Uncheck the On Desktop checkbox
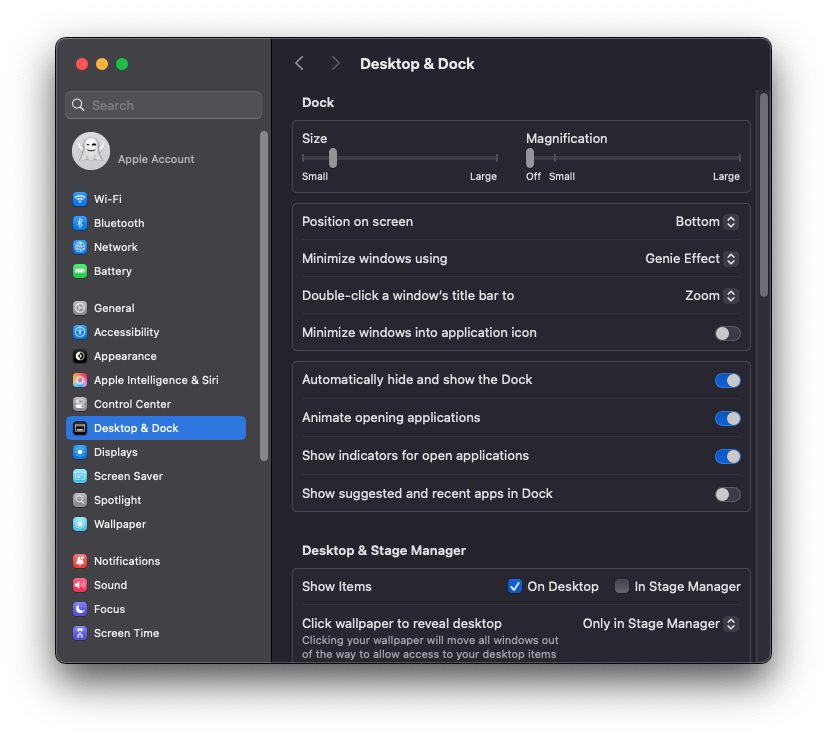 point(515,586)
